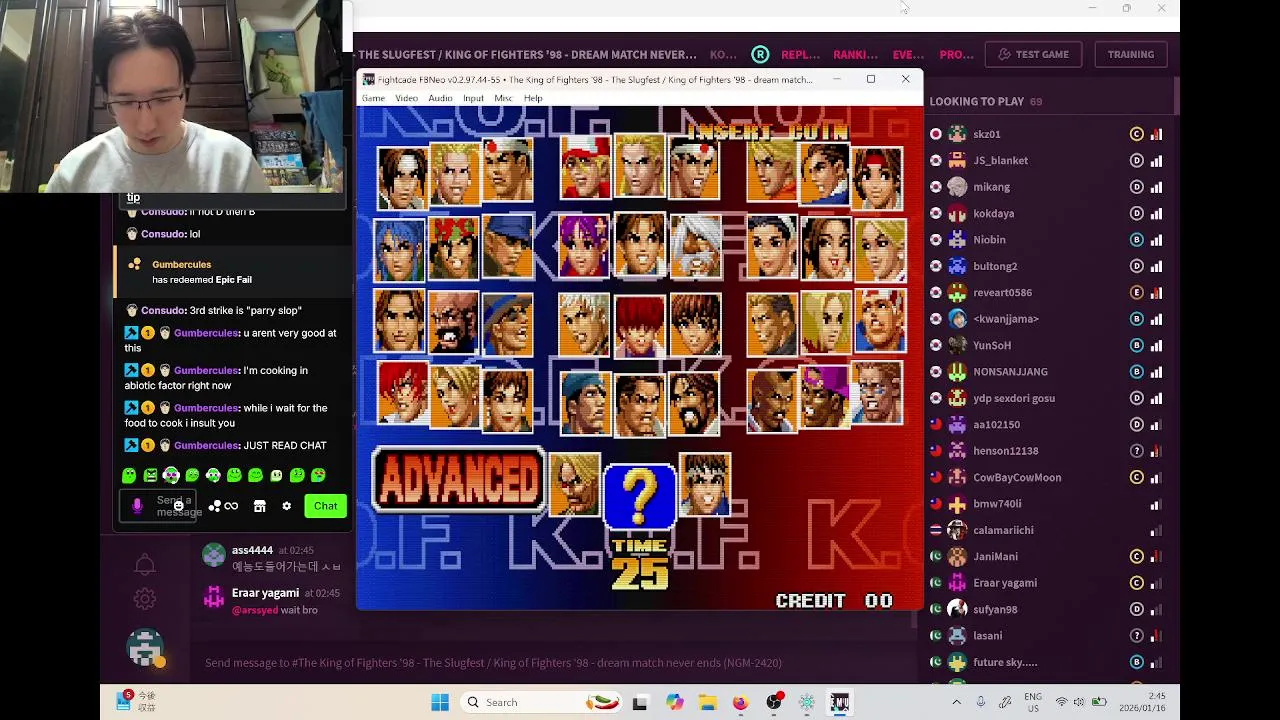Open File Explorer from the taskbar
This screenshot has width=1280, height=720.
[x=707, y=702]
